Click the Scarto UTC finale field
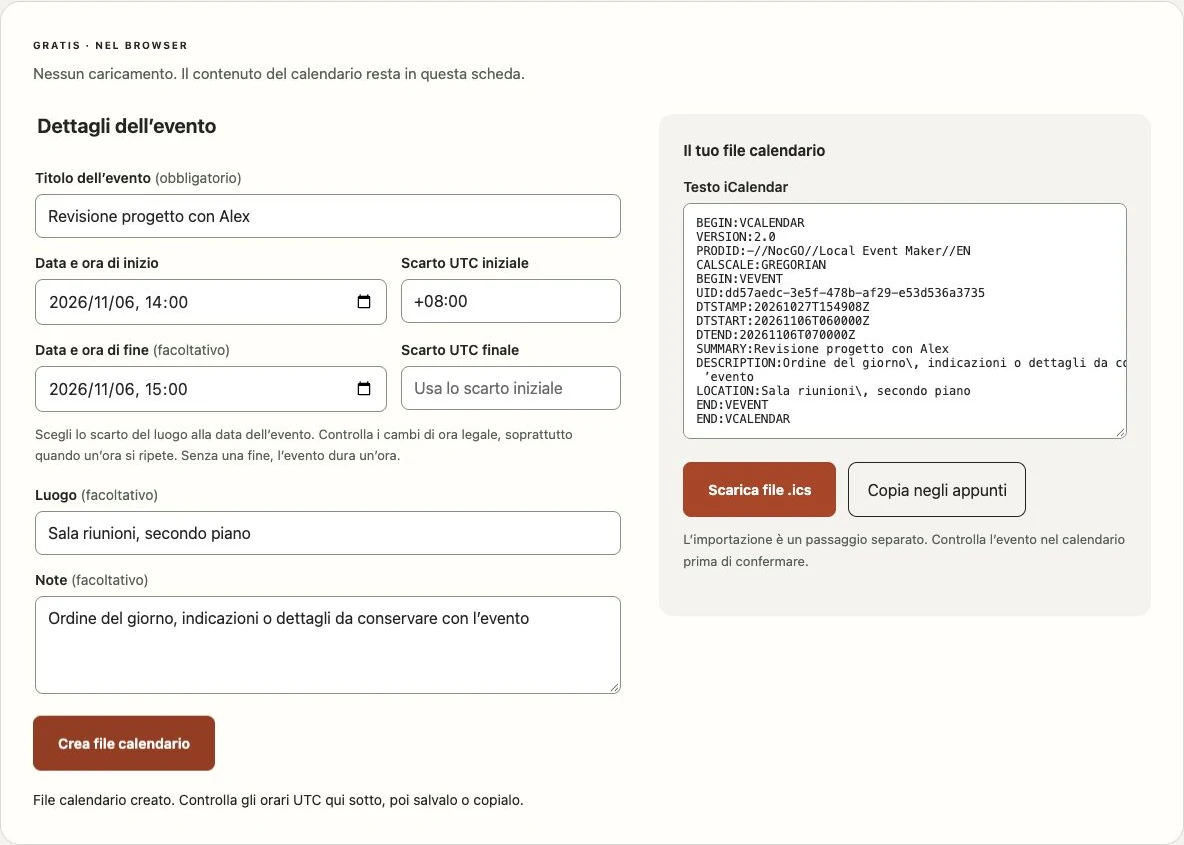This screenshot has width=1184, height=845. click(510, 388)
